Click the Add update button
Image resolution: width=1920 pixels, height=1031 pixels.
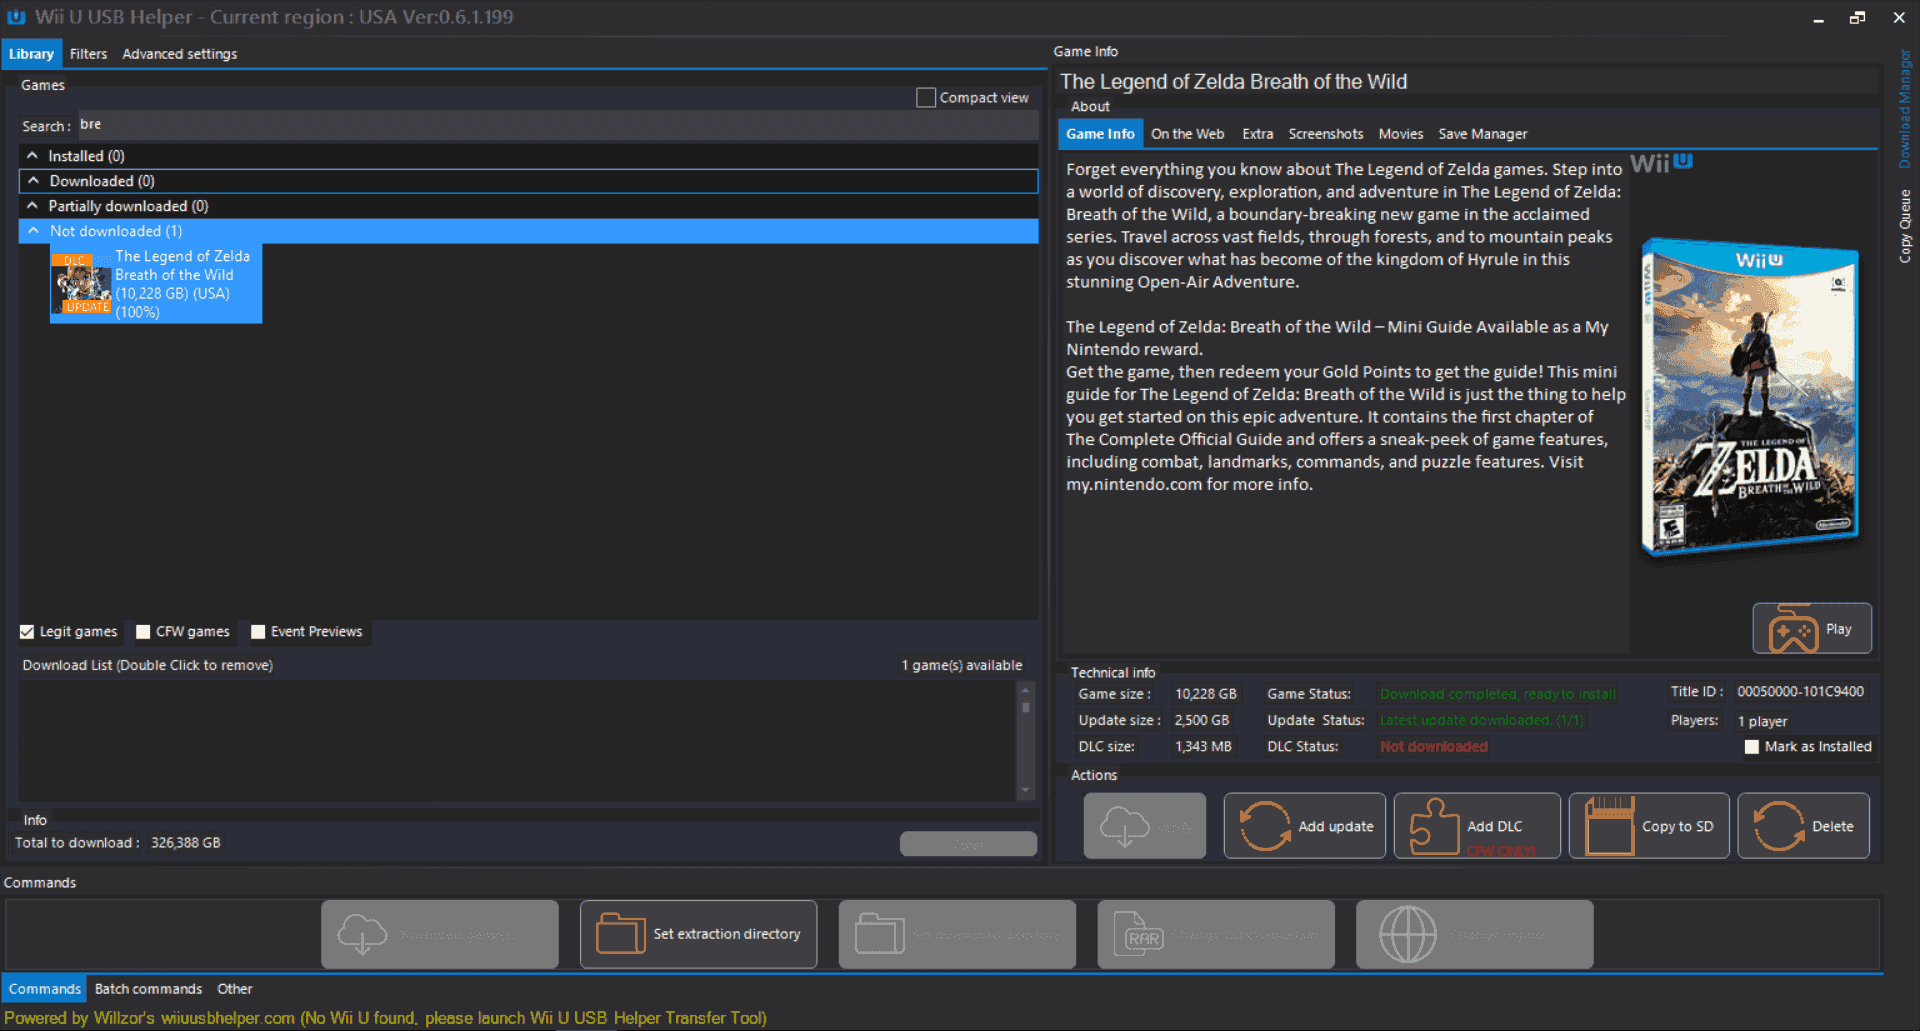pyautogui.click(x=1304, y=826)
